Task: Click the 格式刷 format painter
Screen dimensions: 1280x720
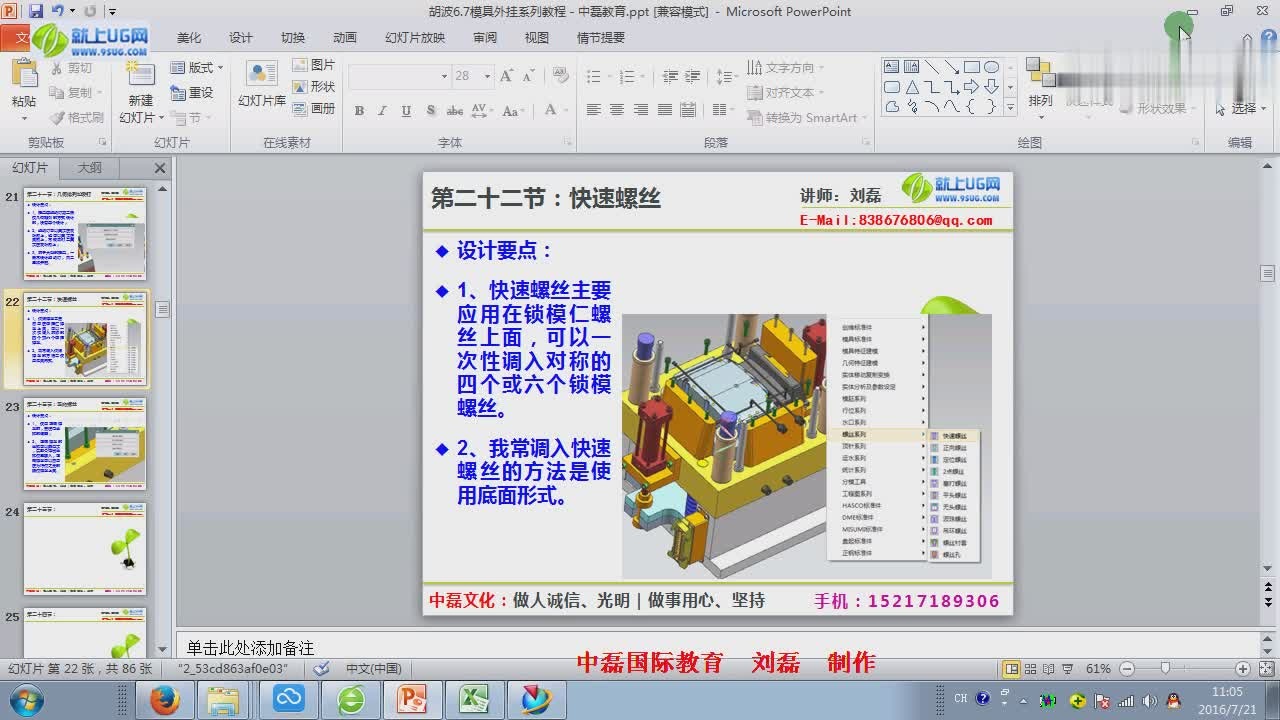Action: pyautogui.click(x=75, y=117)
